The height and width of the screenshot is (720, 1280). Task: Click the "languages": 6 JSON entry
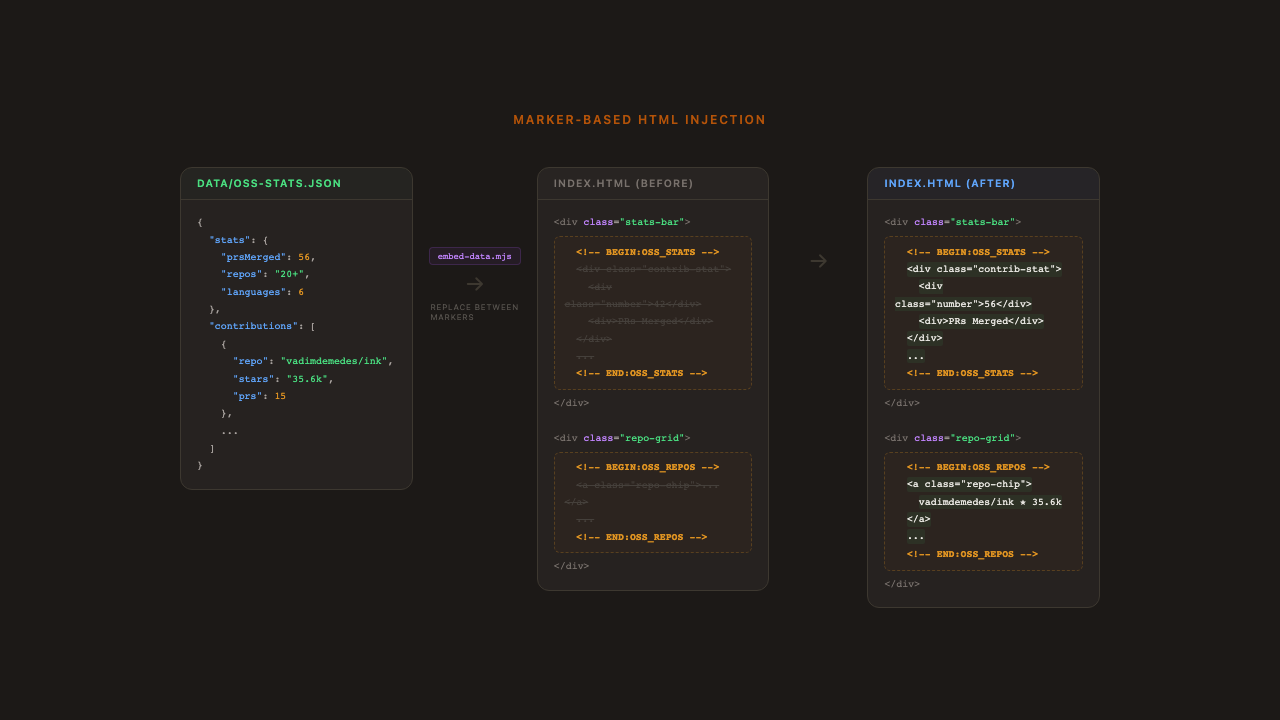tap(262, 292)
